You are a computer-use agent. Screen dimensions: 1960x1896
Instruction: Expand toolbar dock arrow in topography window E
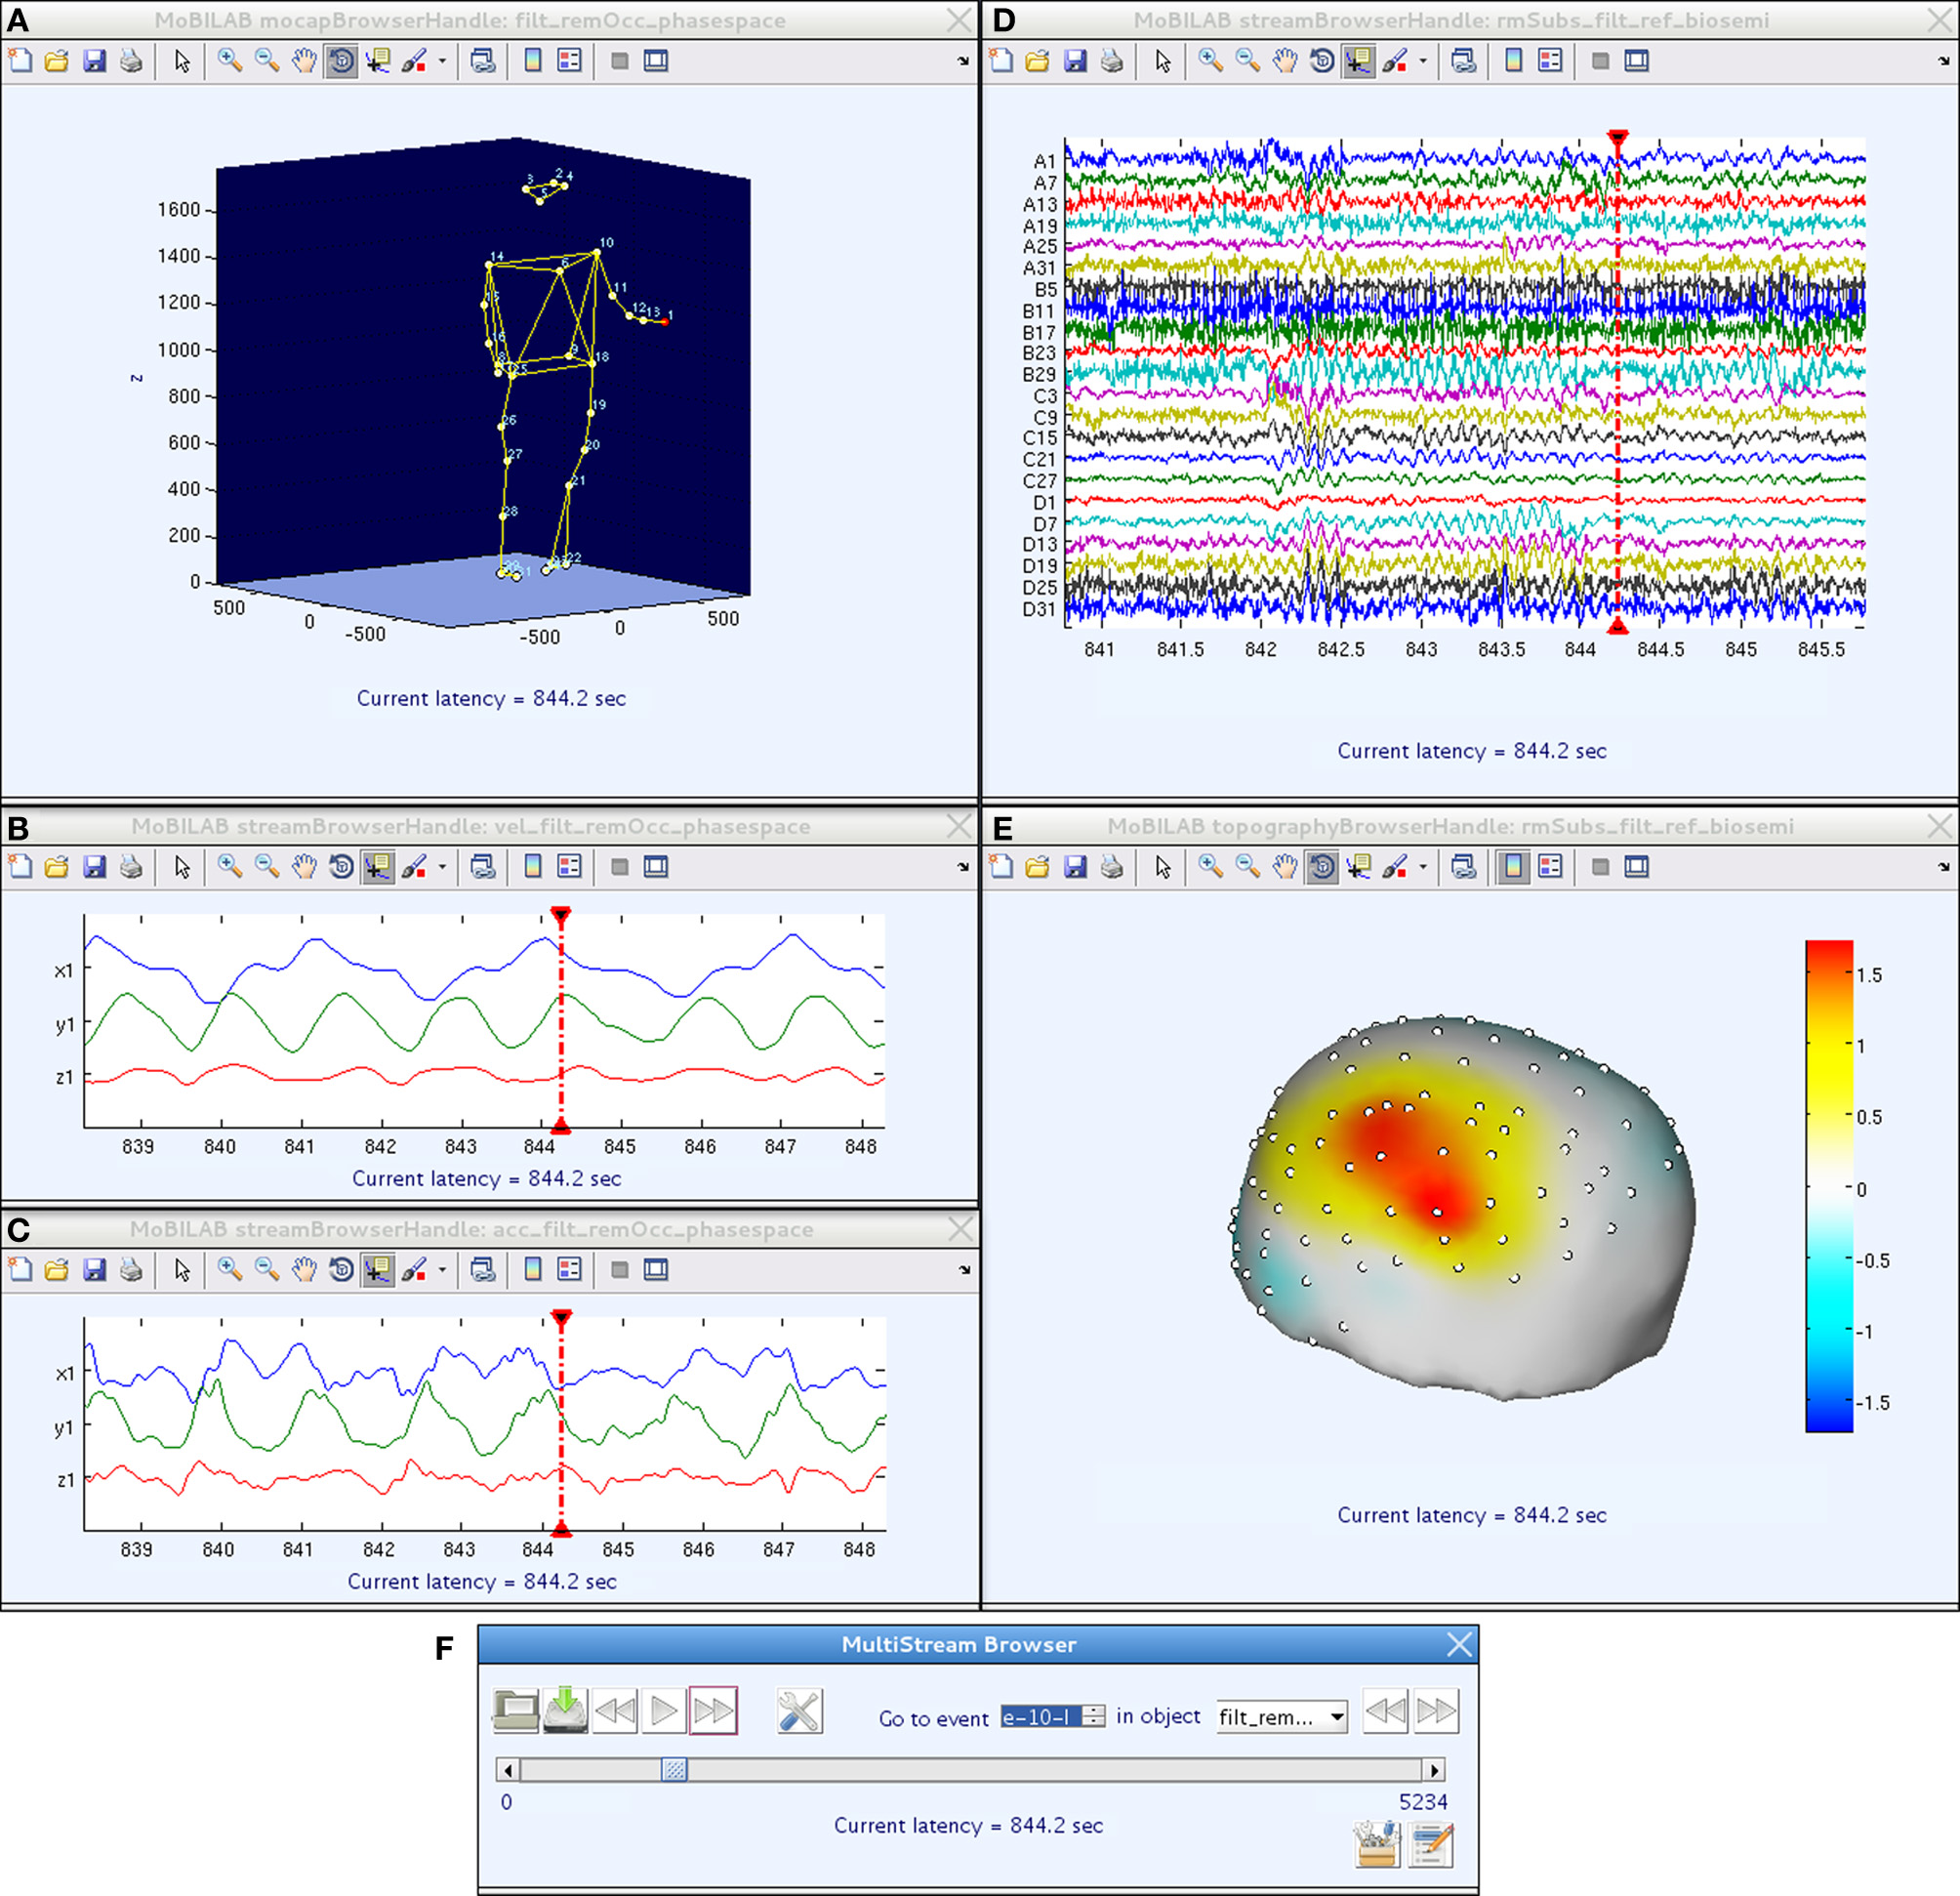pyautogui.click(x=1944, y=867)
